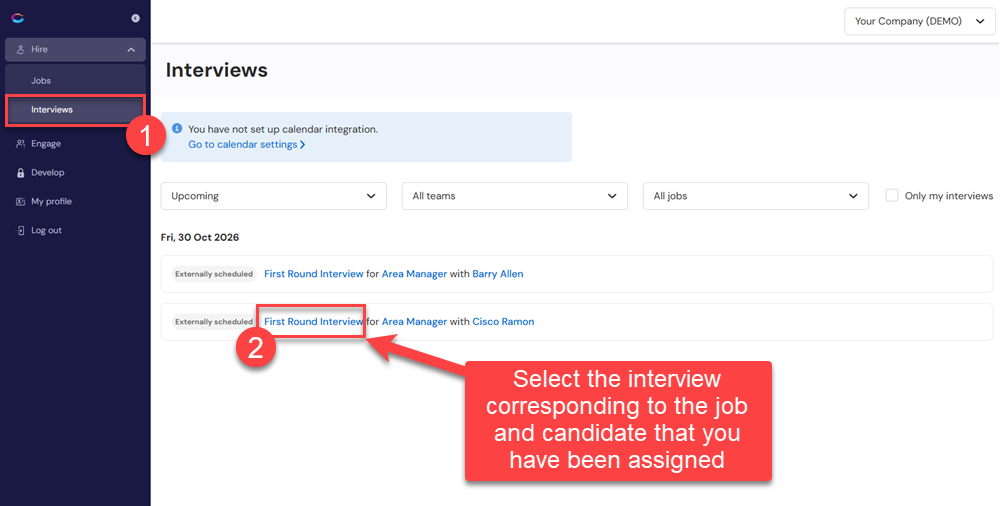1000x506 pixels.
Task: Open candidate Cisco Ramon
Action: (503, 322)
